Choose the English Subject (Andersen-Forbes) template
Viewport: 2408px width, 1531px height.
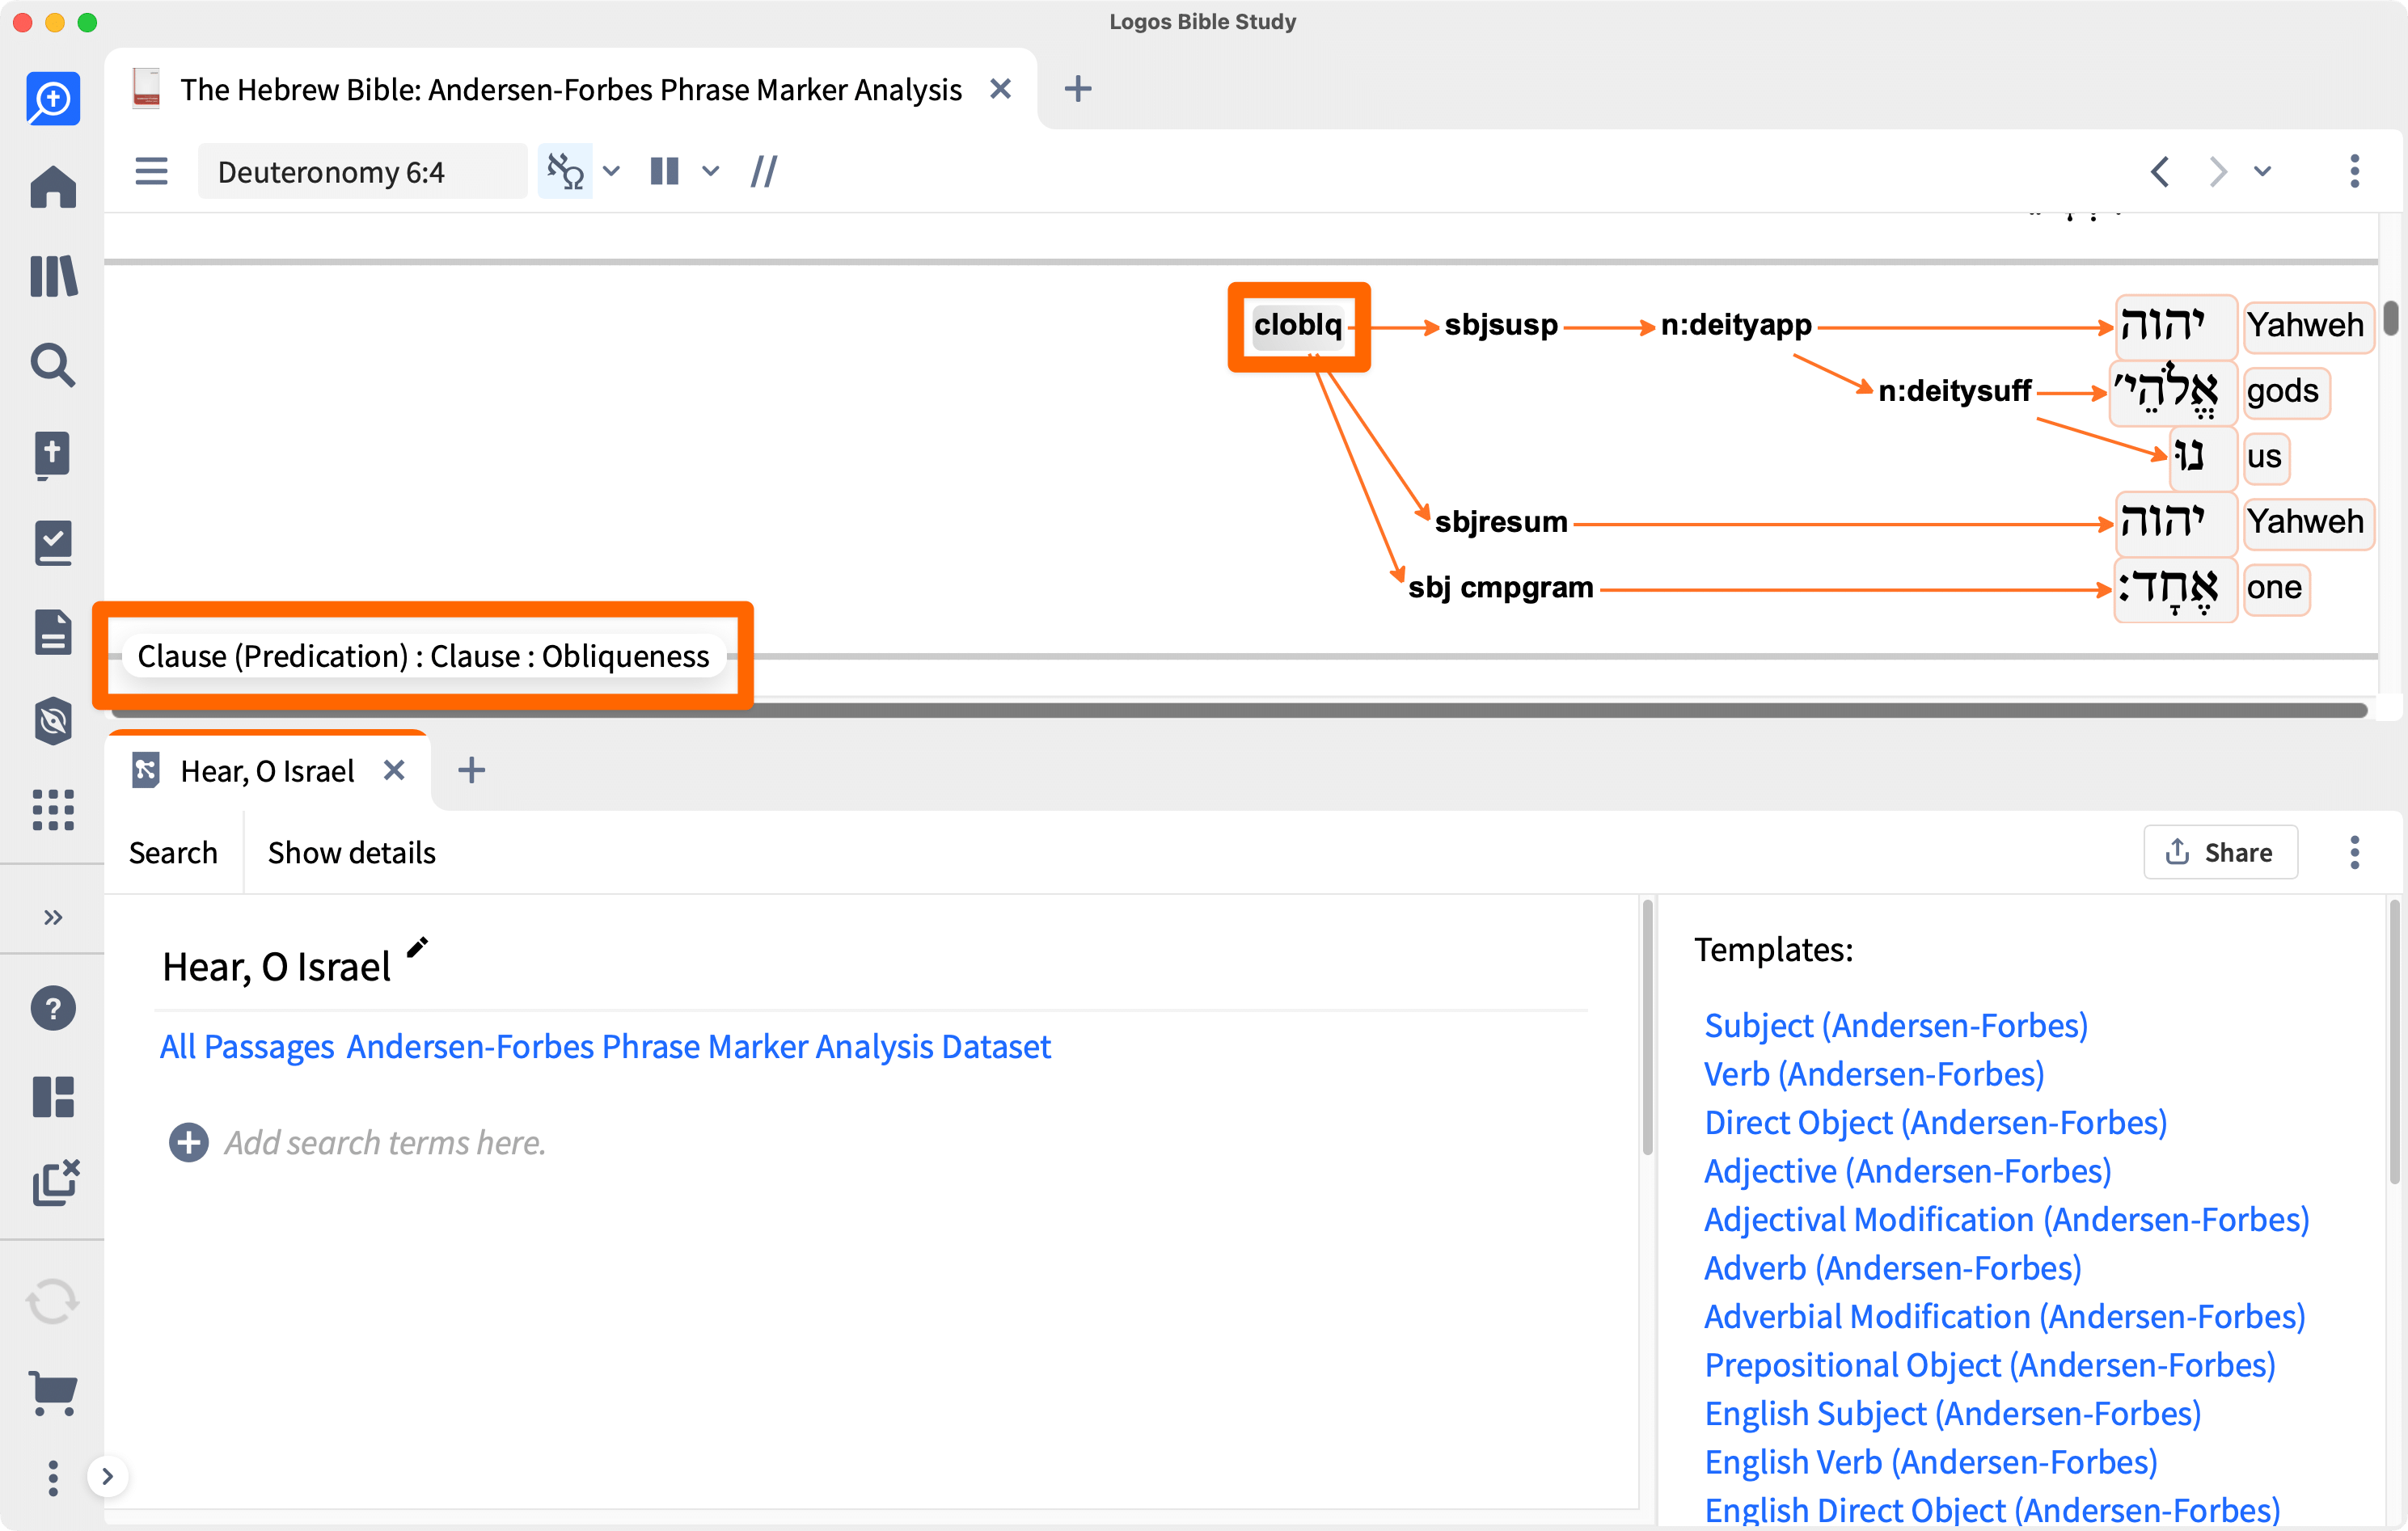(1953, 1413)
